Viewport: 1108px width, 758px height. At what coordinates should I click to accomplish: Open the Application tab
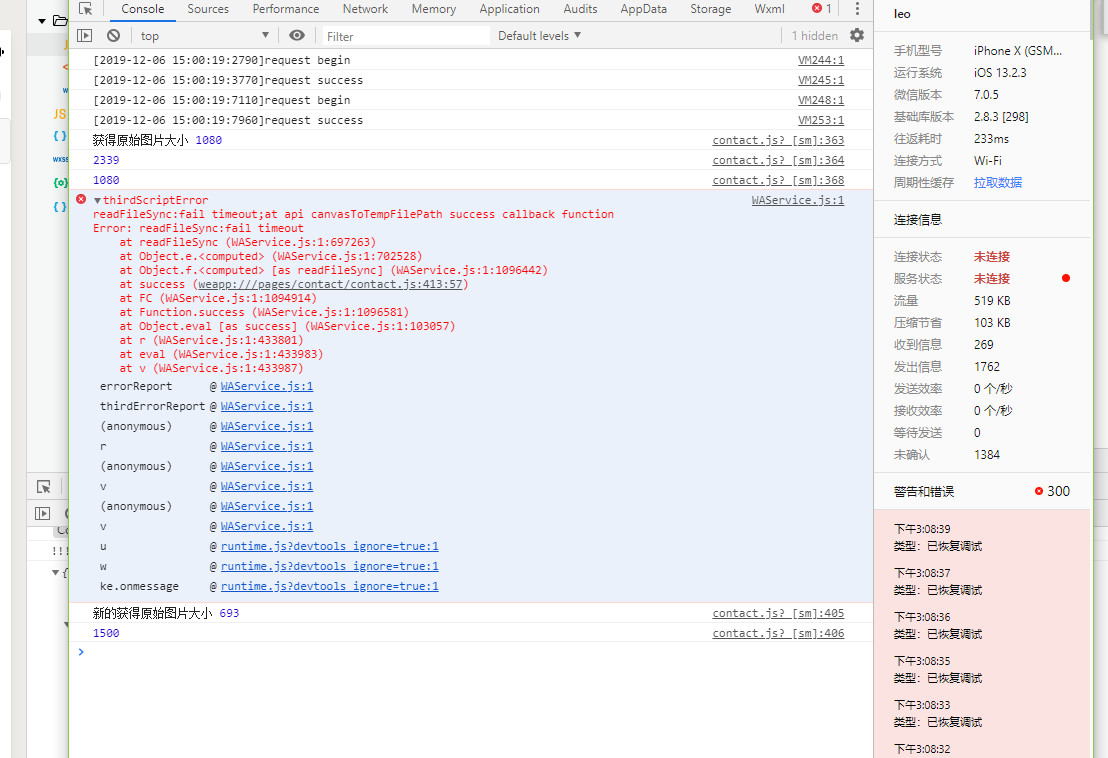[x=509, y=8]
